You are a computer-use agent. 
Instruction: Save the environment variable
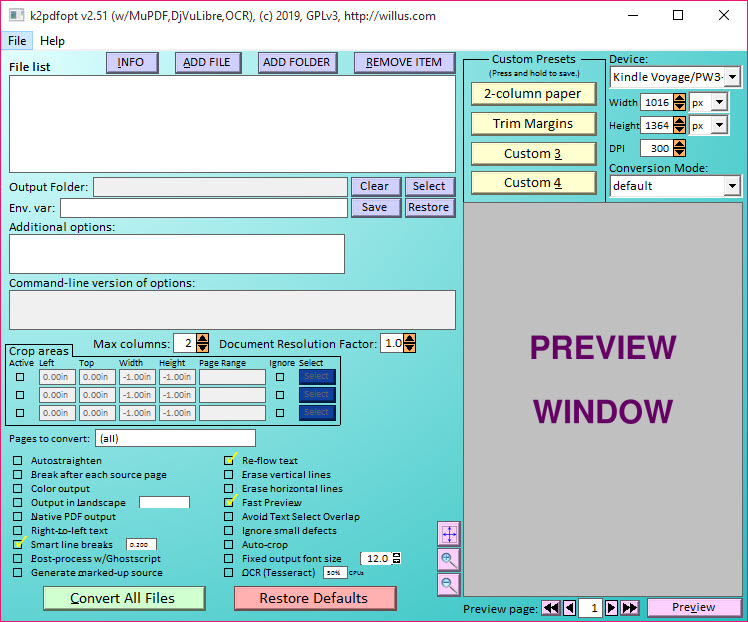pyautogui.click(x=376, y=207)
